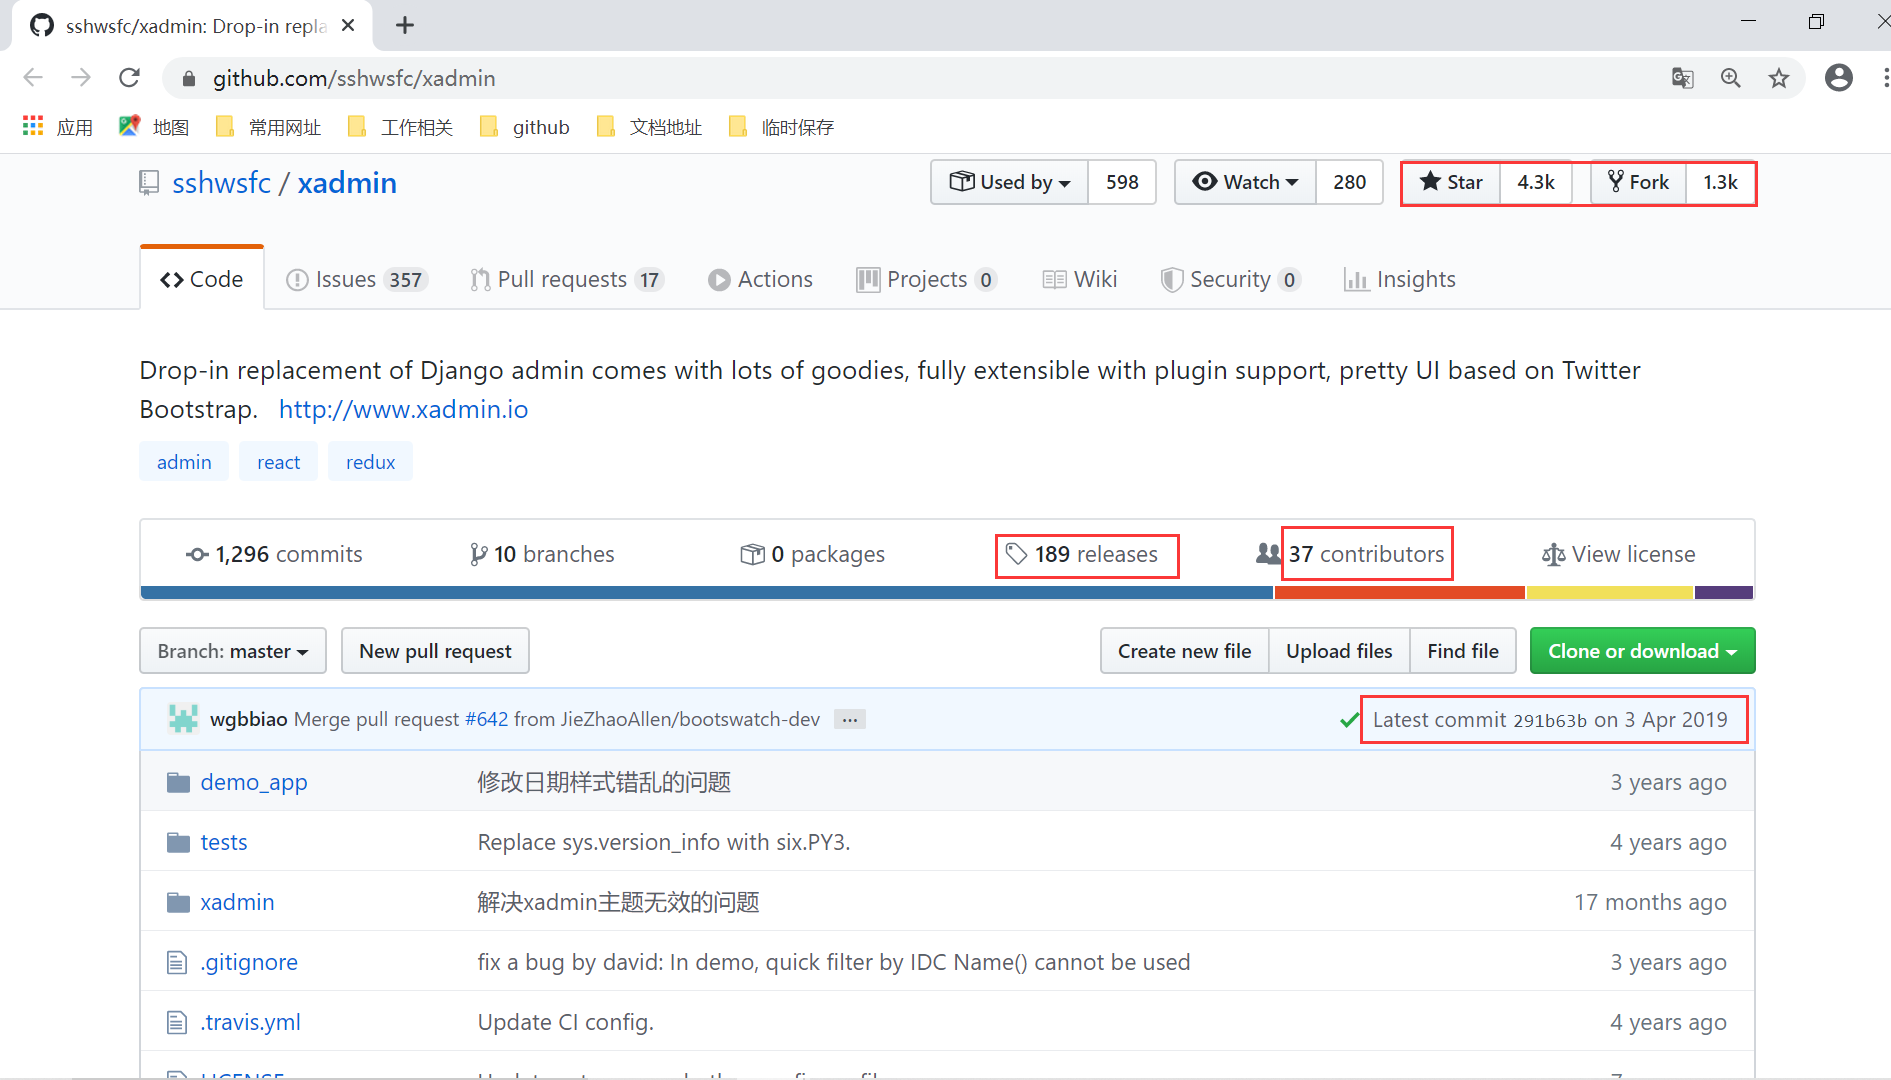Reload the GitHub page
1891x1080 pixels.
point(129,78)
